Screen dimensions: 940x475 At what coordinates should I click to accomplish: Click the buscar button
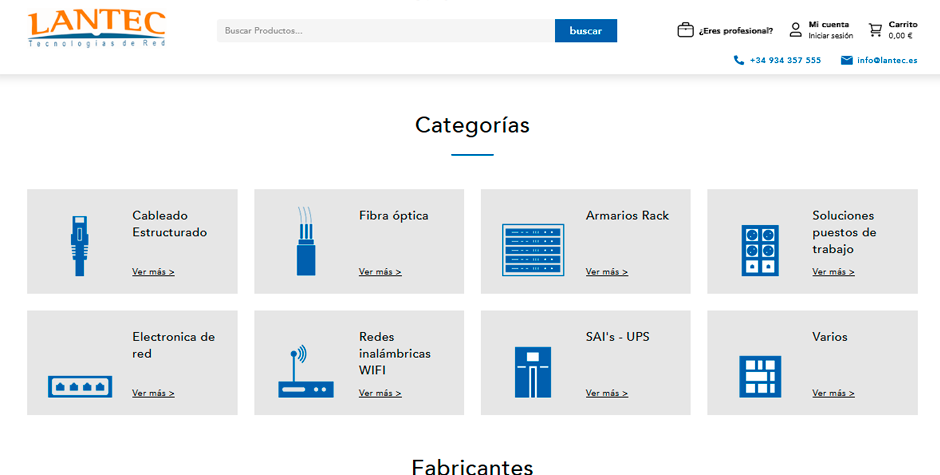point(586,31)
